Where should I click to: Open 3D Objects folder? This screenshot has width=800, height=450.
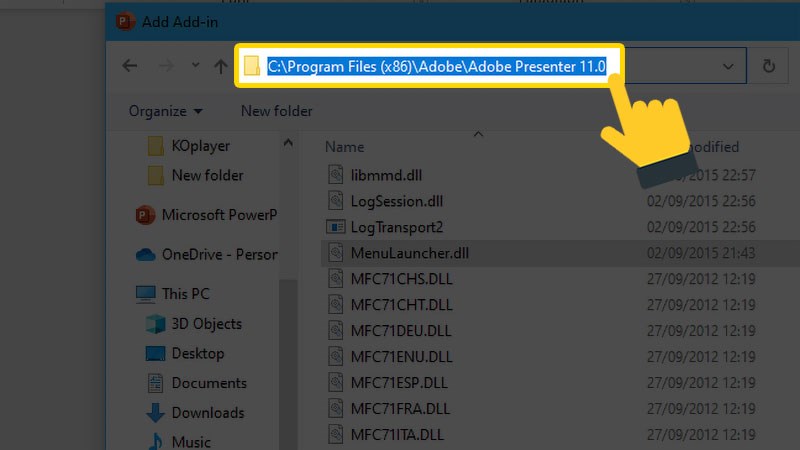[x=206, y=324]
